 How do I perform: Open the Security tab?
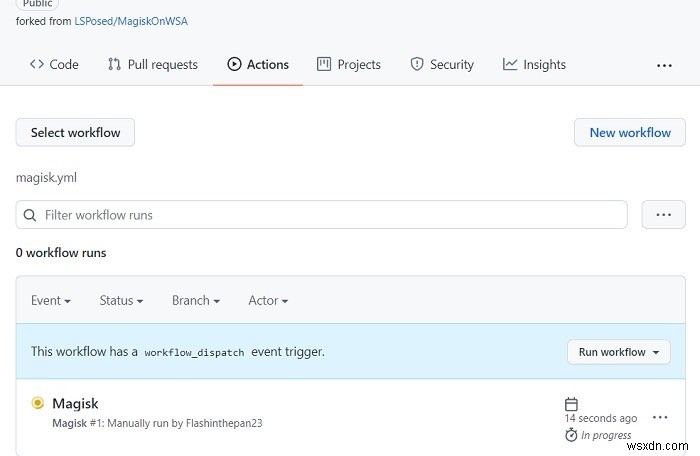coord(442,65)
